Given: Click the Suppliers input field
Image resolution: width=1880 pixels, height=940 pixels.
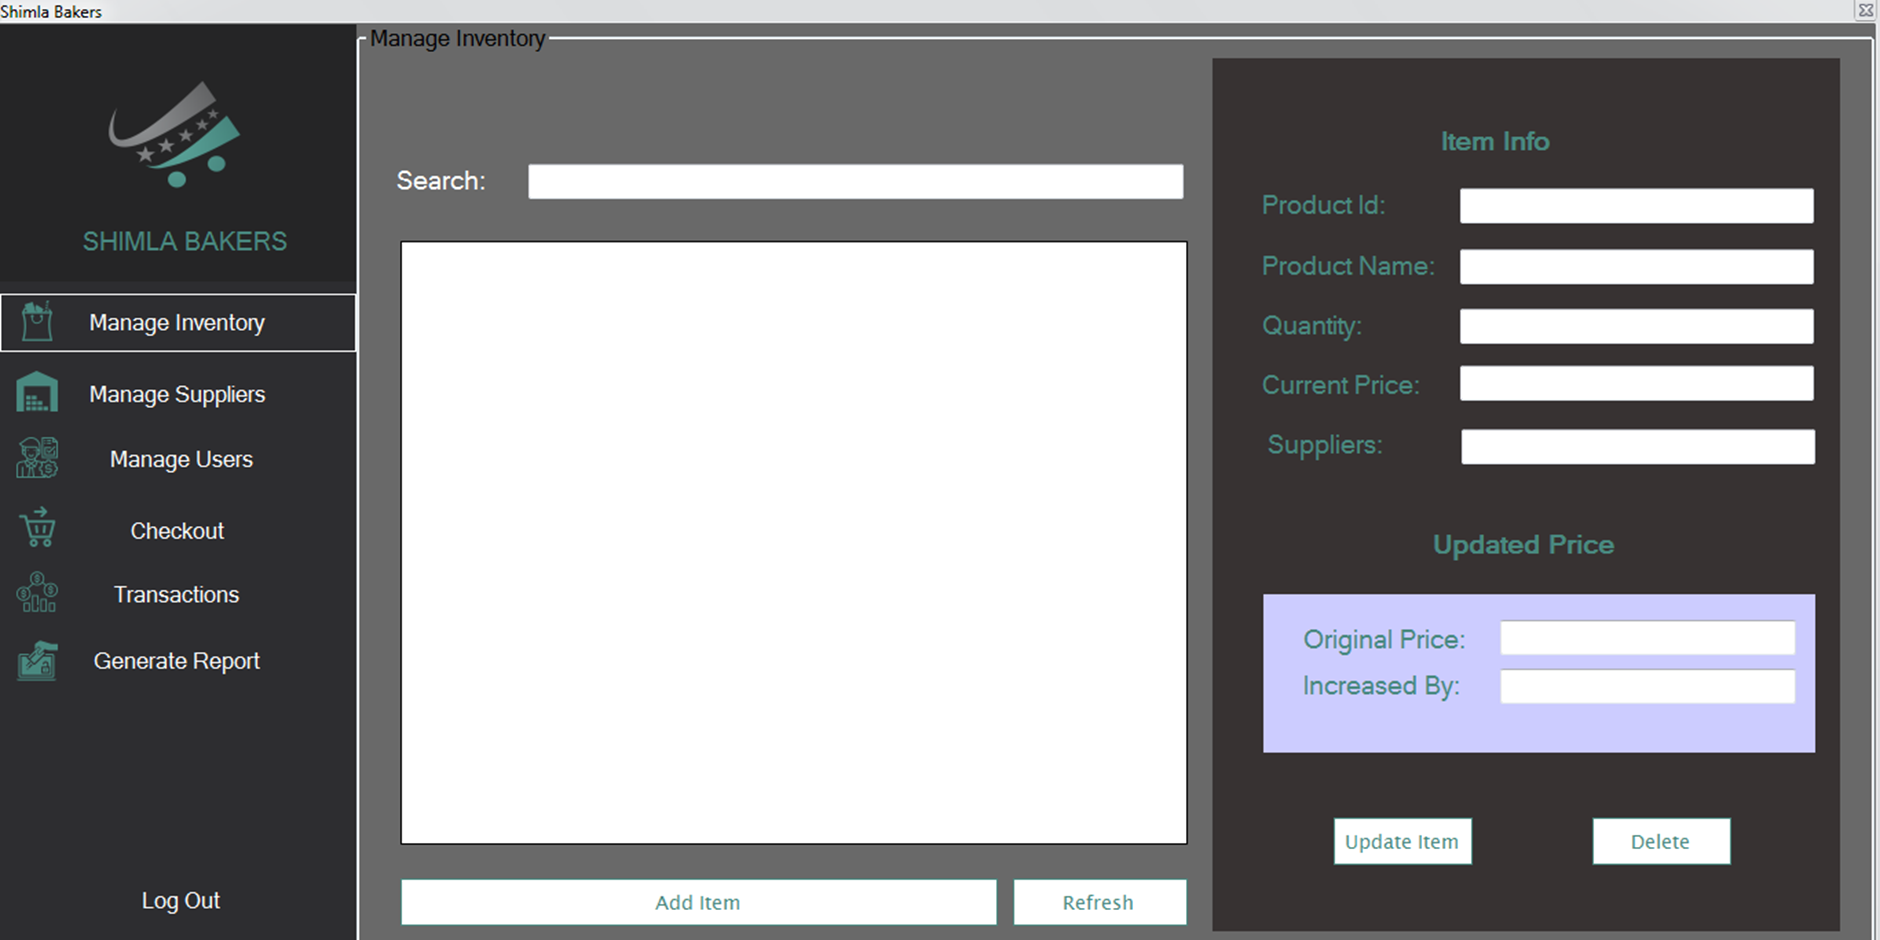Looking at the screenshot, I should coord(1638,446).
